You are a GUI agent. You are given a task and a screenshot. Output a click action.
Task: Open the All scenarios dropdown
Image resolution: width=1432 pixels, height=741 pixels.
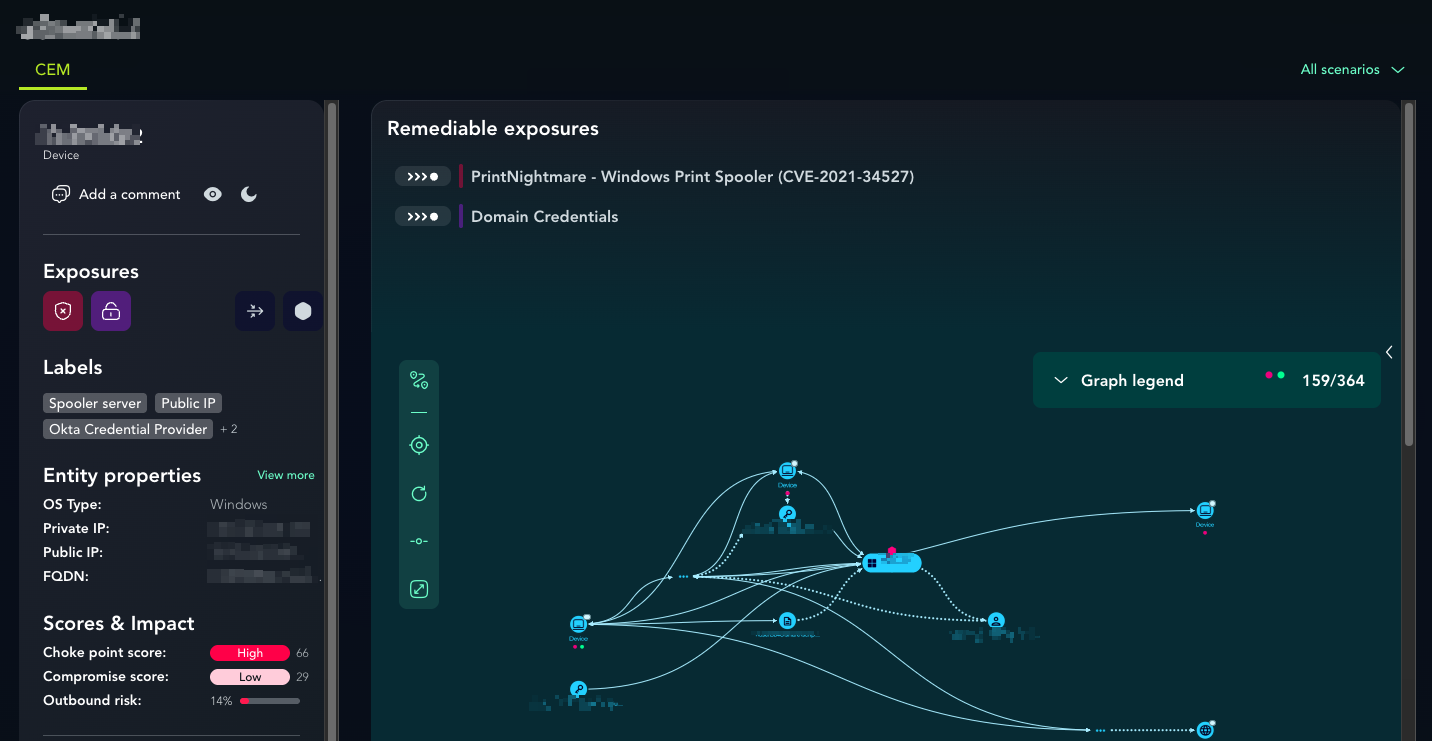(x=1352, y=69)
